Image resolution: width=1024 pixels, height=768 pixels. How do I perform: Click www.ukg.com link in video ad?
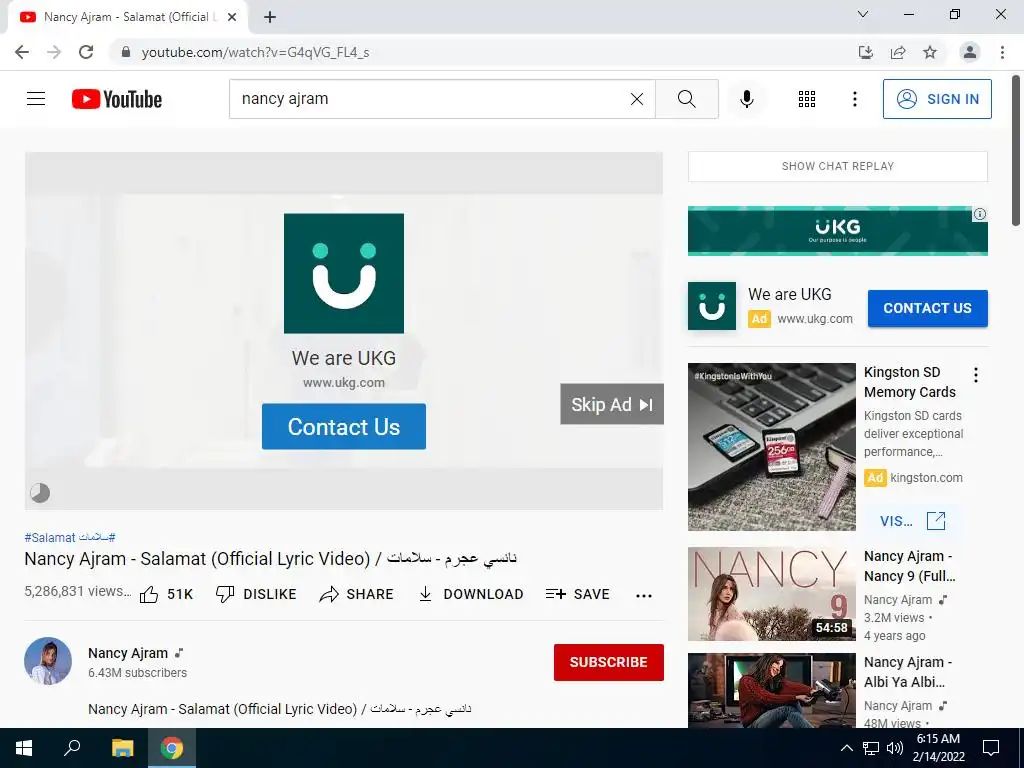click(344, 383)
